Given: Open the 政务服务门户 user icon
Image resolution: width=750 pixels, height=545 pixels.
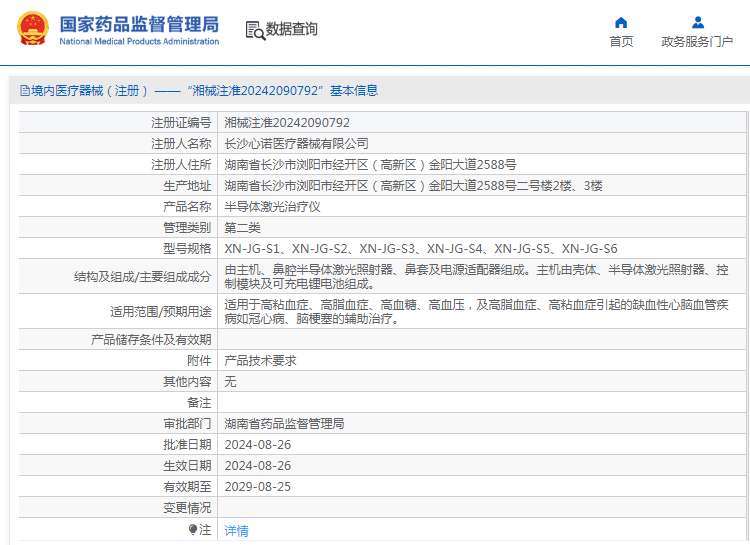Looking at the screenshot, I should 698,22.
